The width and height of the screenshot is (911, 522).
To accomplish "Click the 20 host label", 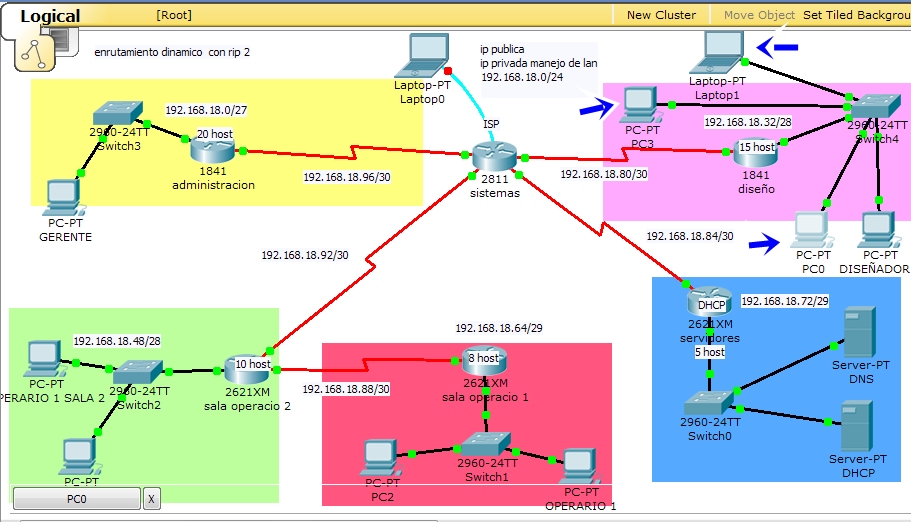I will click(214, 134).
